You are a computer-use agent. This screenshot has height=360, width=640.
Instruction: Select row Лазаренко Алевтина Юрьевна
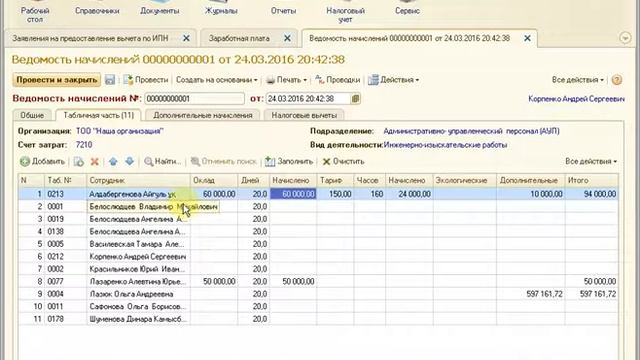tap(318, 282)
